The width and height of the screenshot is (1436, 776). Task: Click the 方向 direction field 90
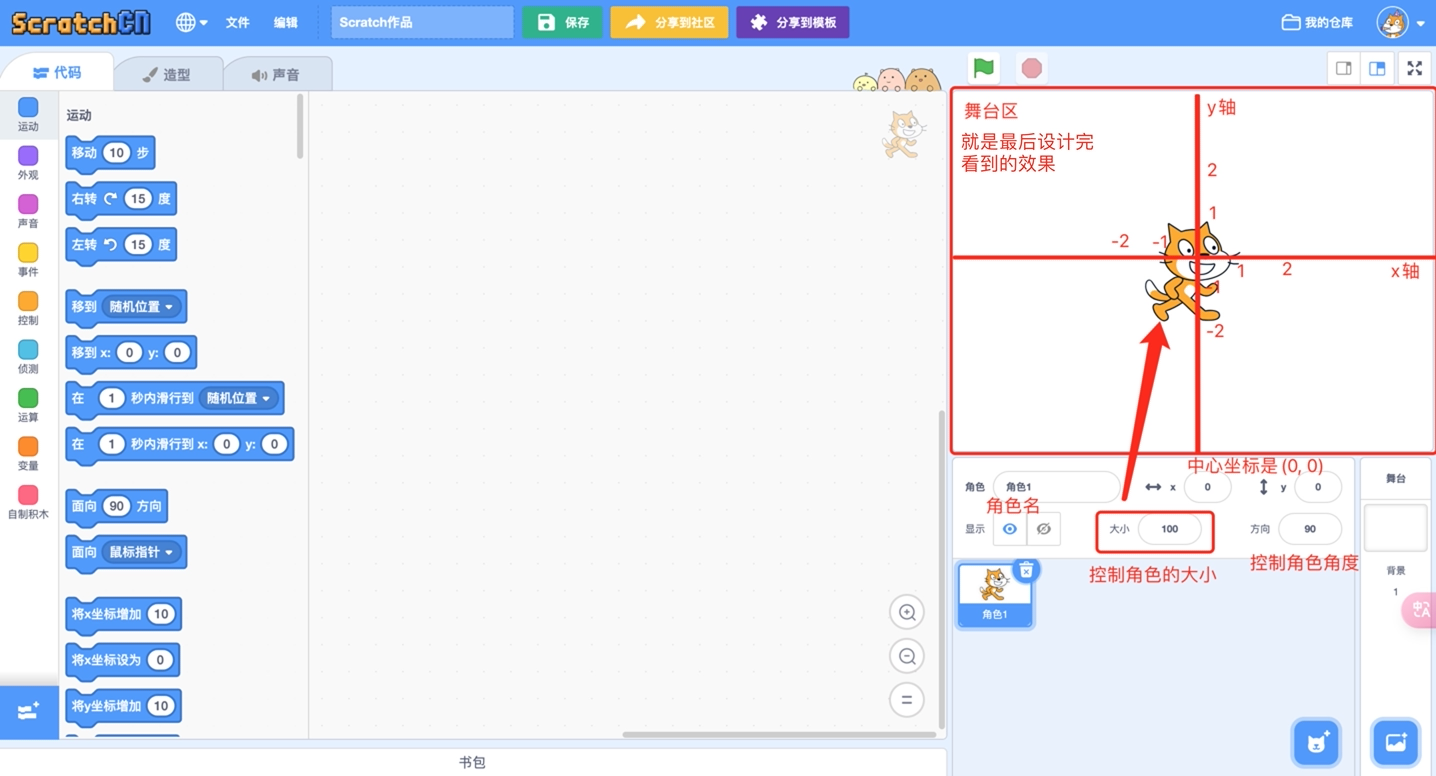click(x=1309, y=529)
